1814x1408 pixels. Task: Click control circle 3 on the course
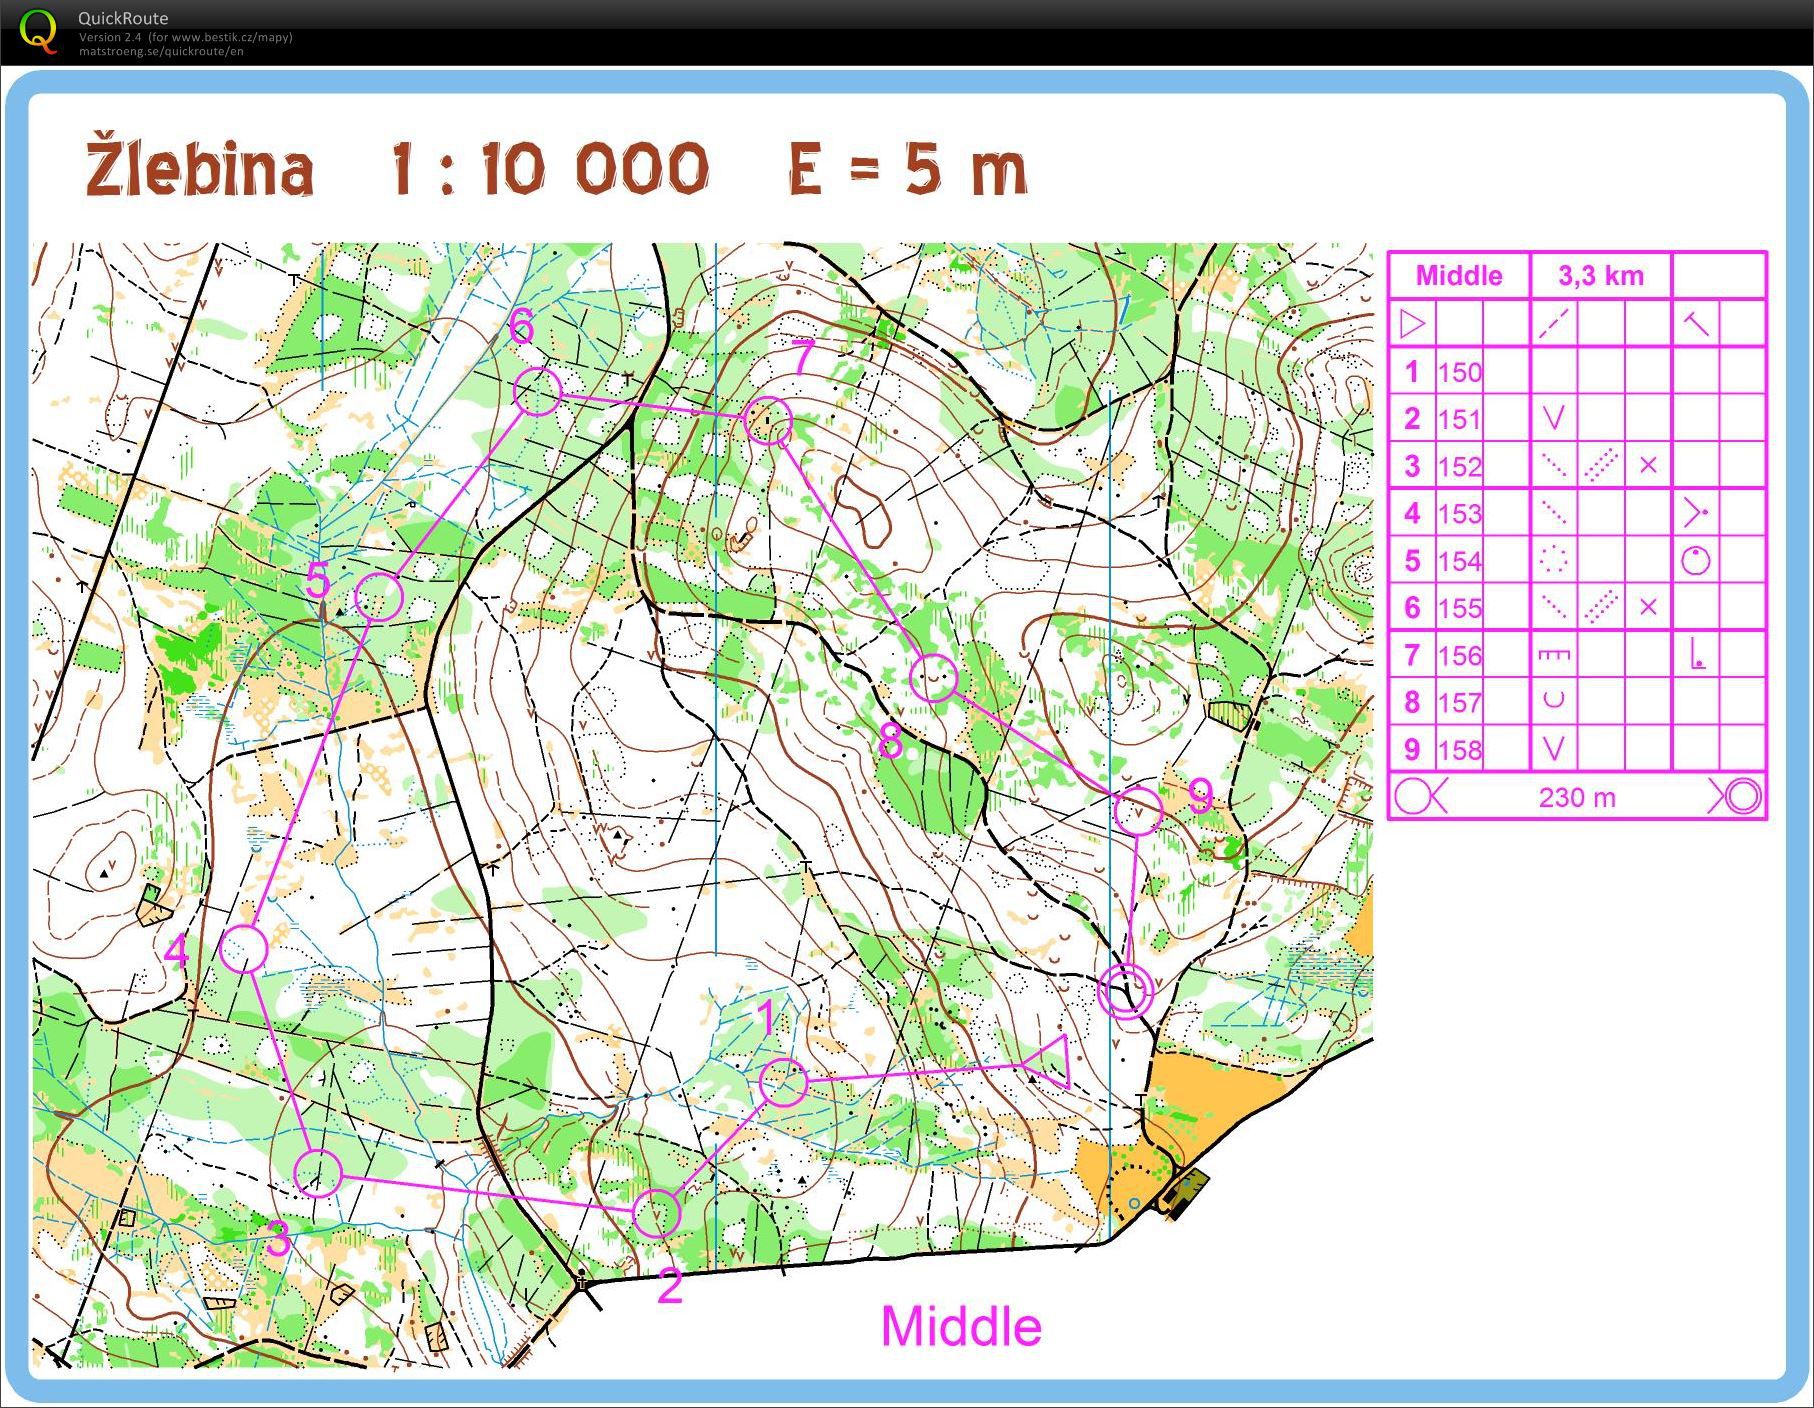coord(319,1173)
